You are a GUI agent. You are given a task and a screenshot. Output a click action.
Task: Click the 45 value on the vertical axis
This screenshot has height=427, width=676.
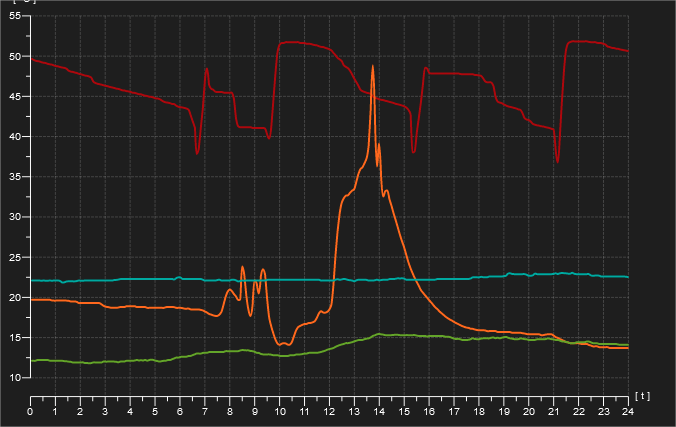click(15, 97)
